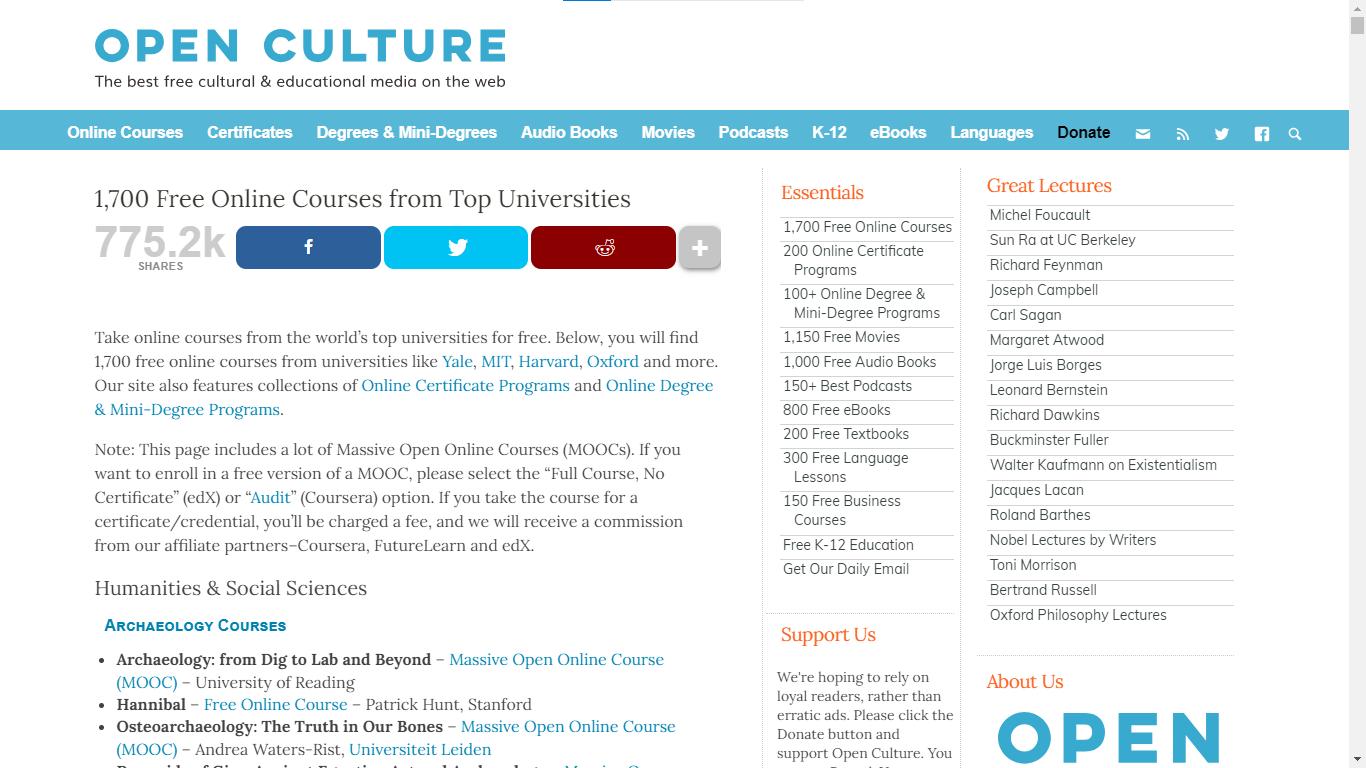
Task: Open the Richard Feynman lecture link
Action: tap(1046, 265)
